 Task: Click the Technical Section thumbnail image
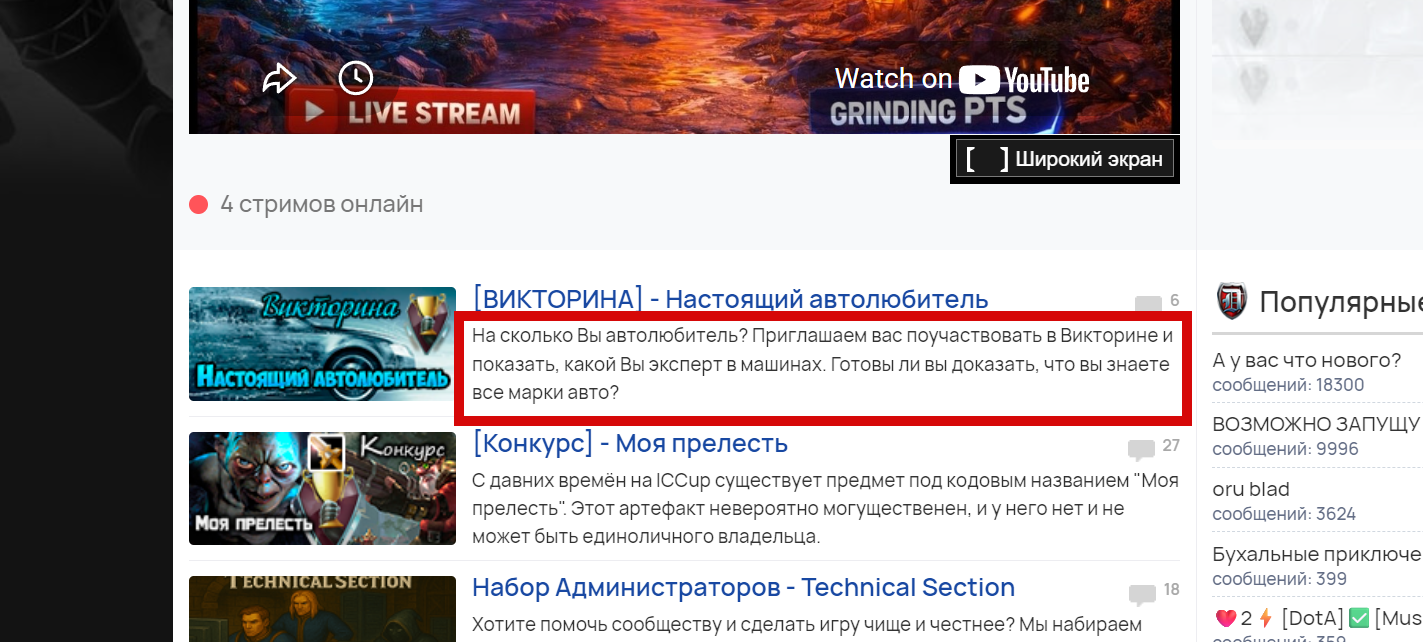[x=322, y=608]
